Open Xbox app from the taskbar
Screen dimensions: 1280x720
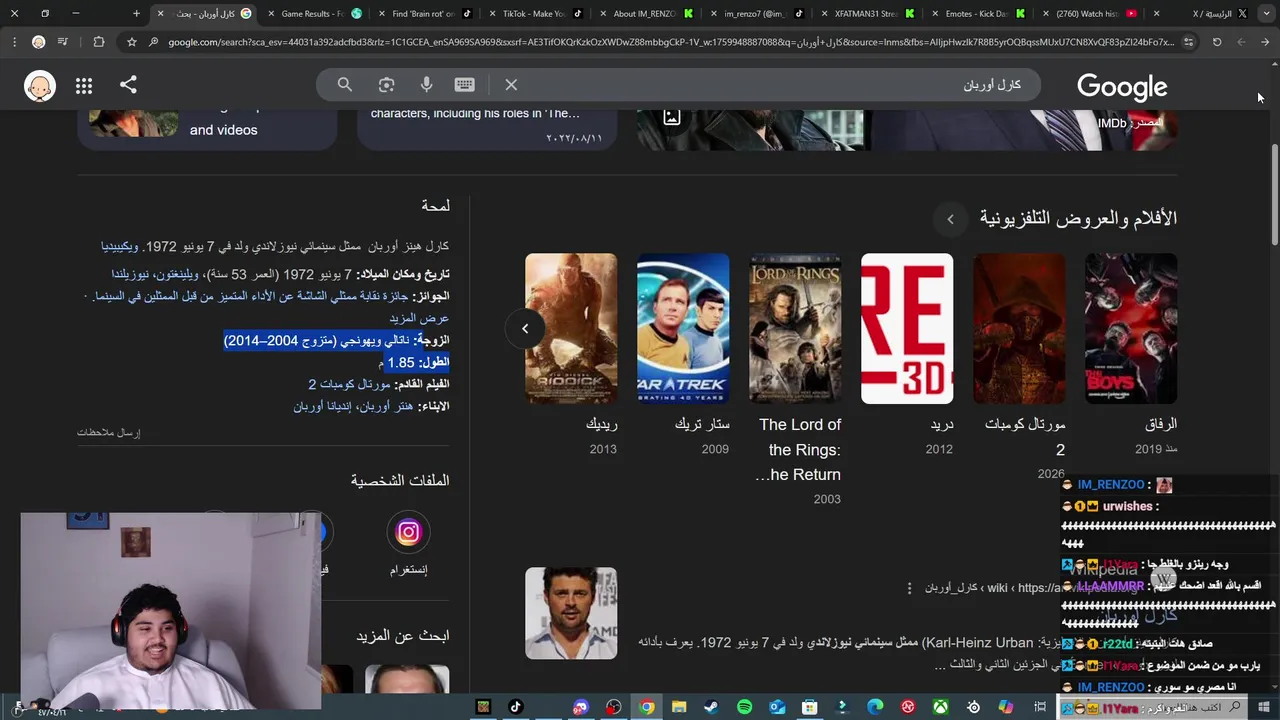pyautogui.click(x=940, y=707)
